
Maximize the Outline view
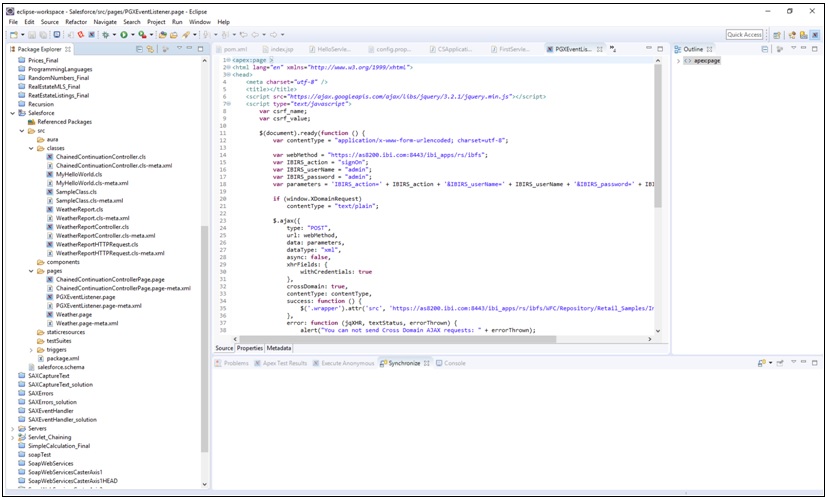(814, 49)
